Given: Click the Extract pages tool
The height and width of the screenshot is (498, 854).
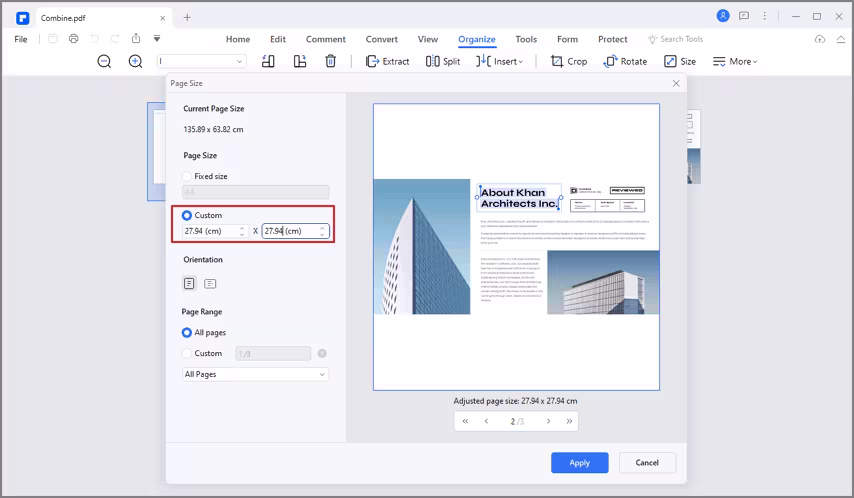Looking at the screenshot, I should (387, 62).
